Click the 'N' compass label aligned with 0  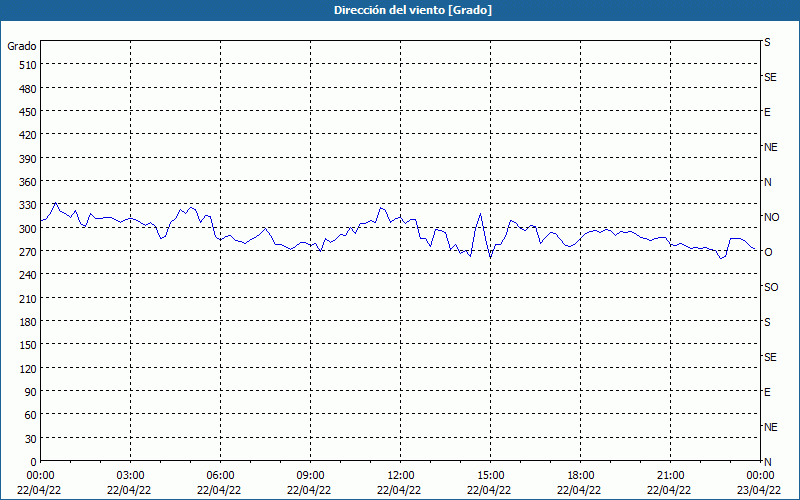[767, 462]
